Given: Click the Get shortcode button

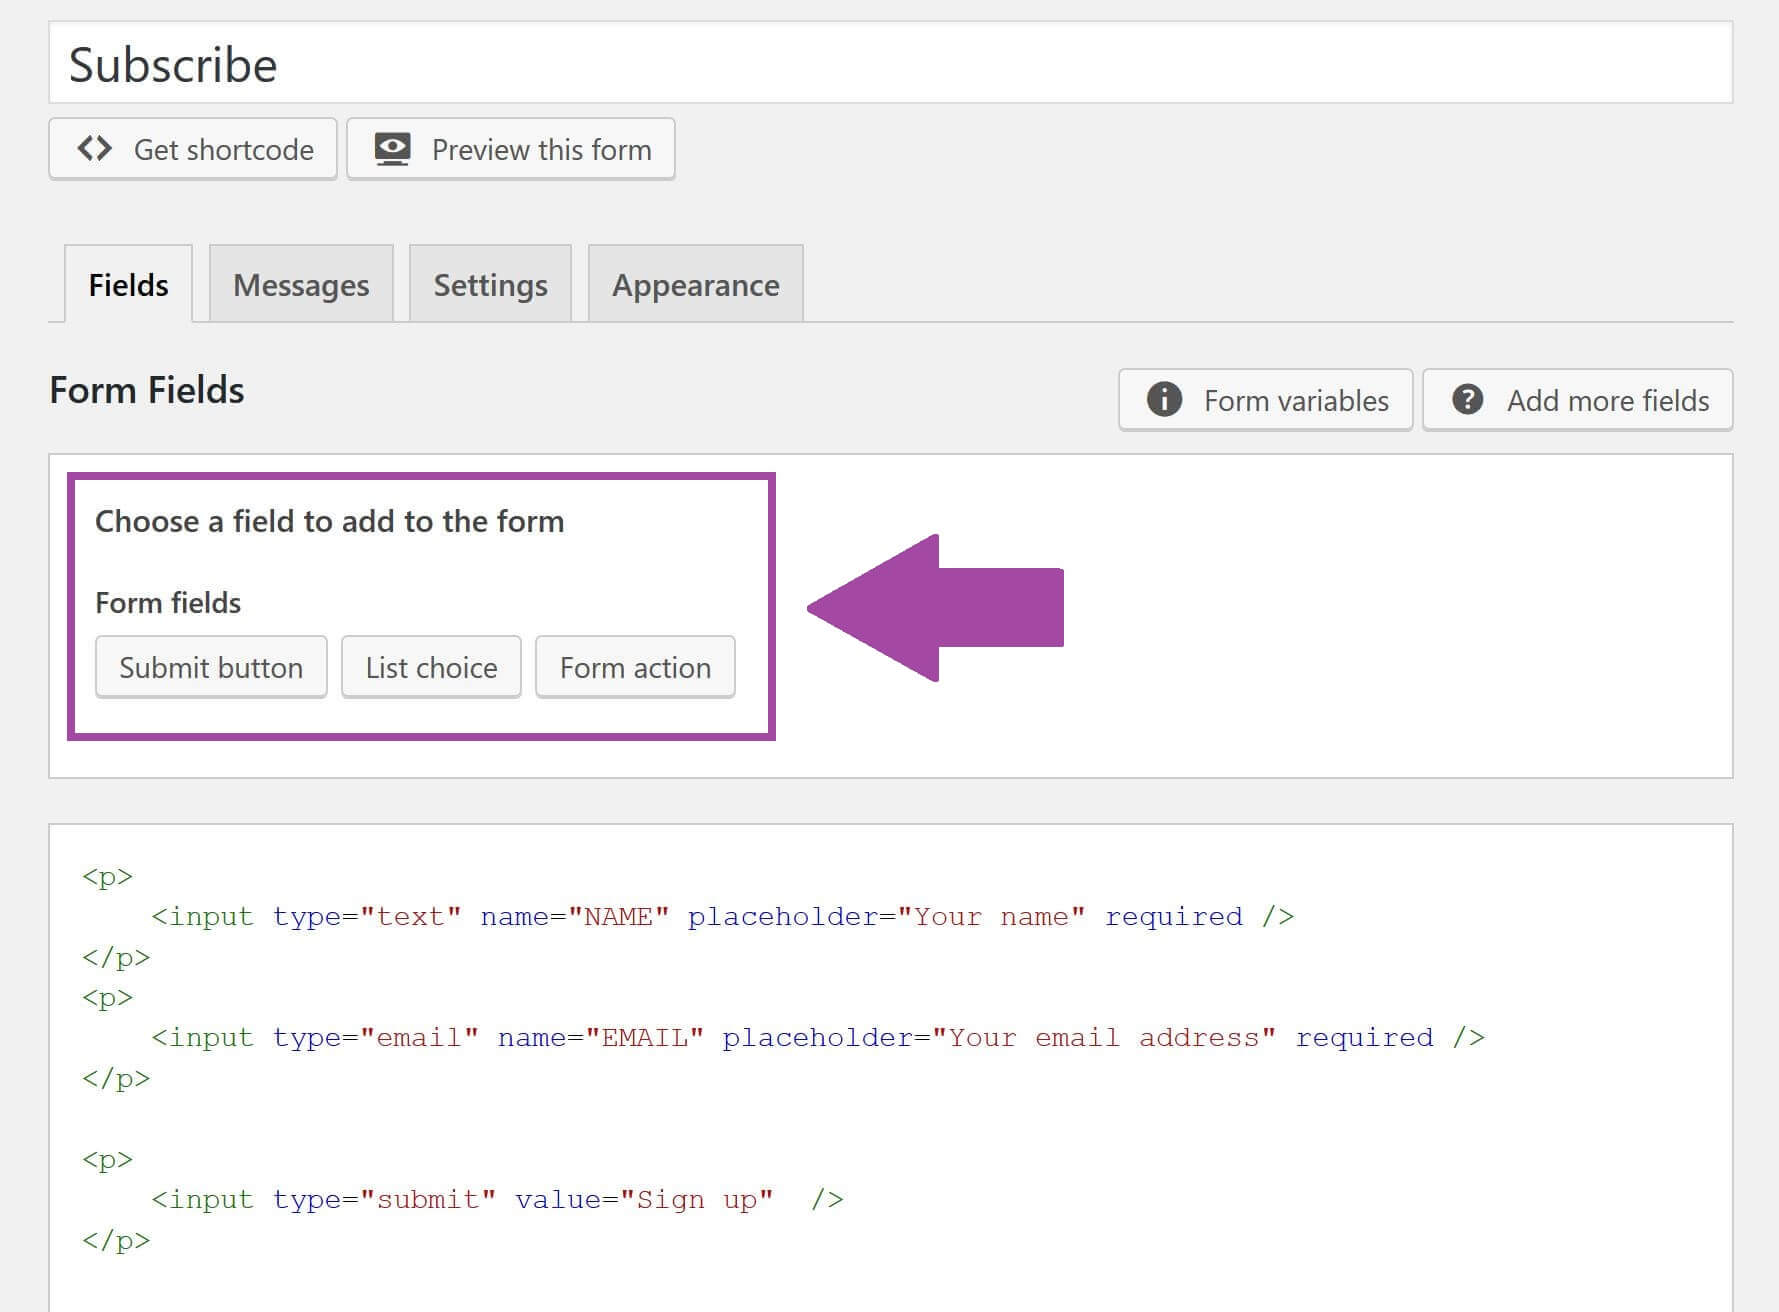Looking at the screenshot, I should 192,148.
